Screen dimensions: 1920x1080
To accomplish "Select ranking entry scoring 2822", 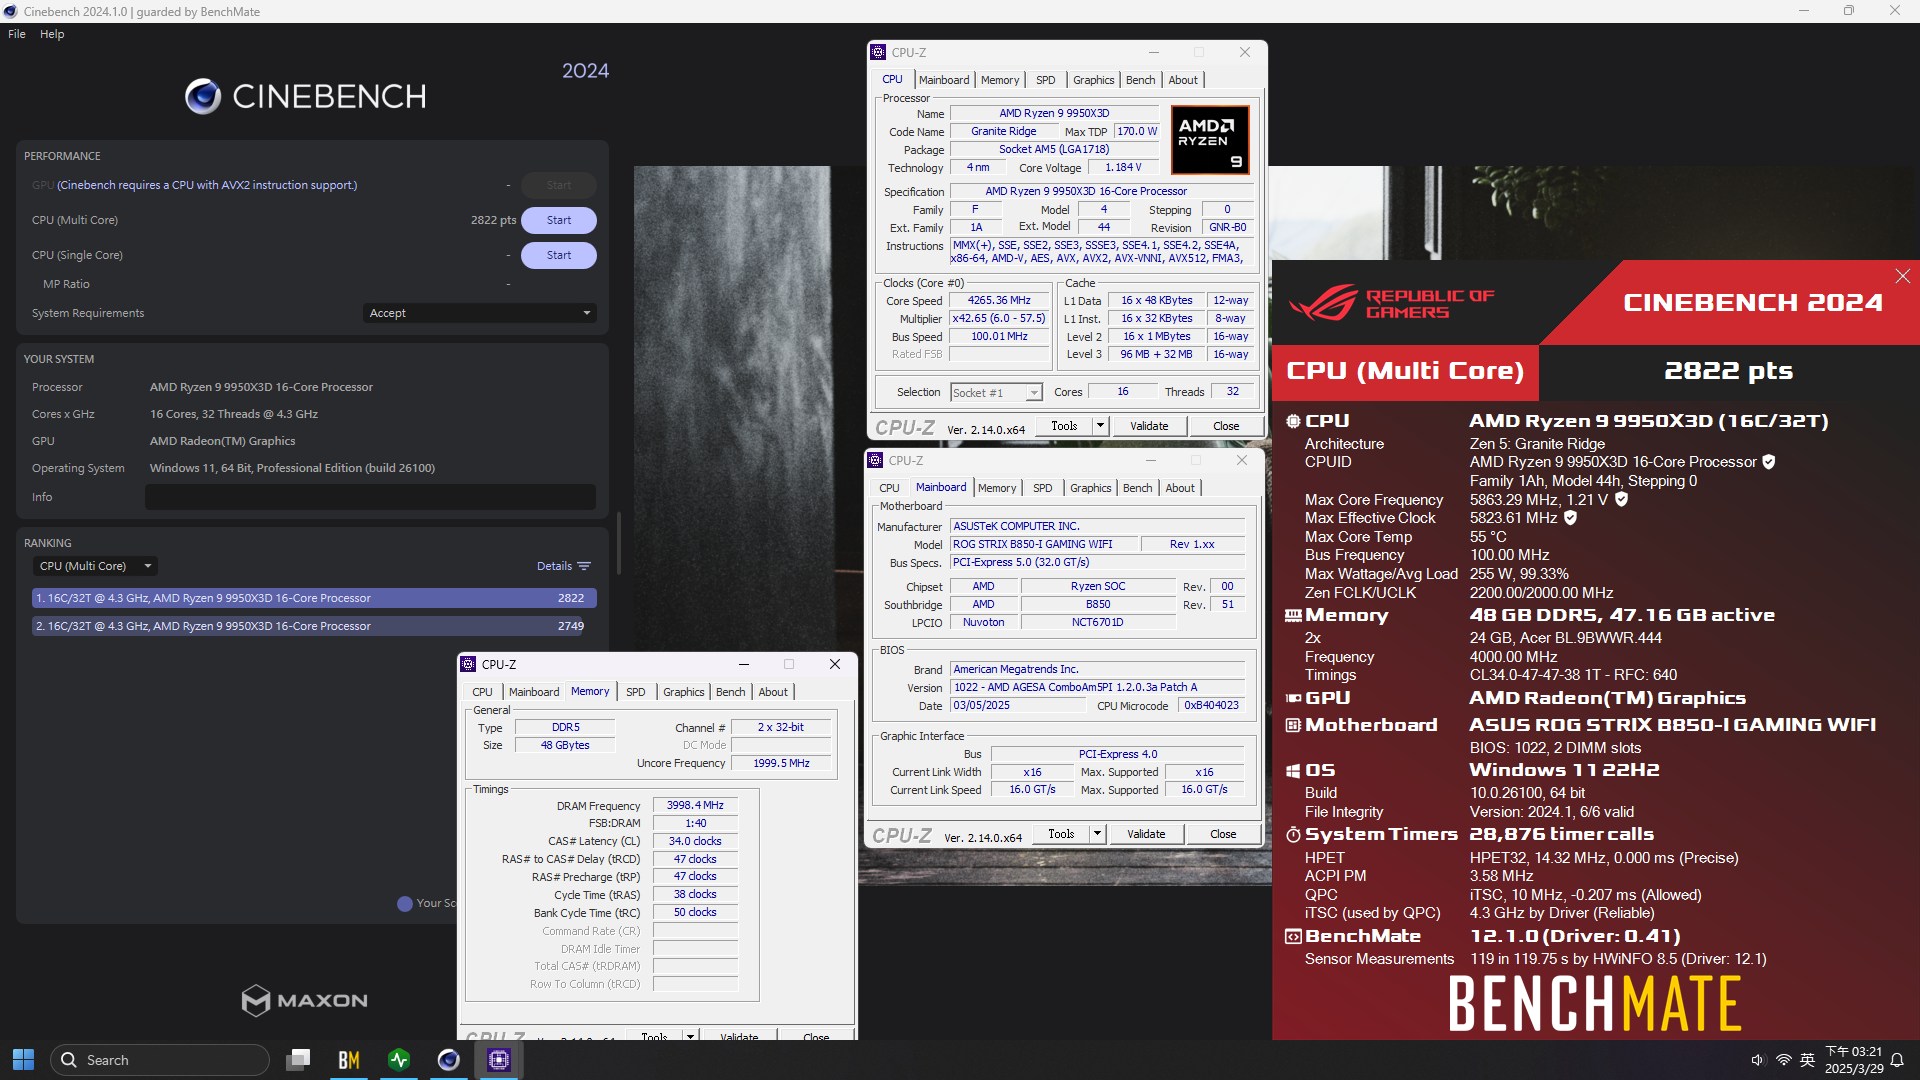I will [314, 598].
